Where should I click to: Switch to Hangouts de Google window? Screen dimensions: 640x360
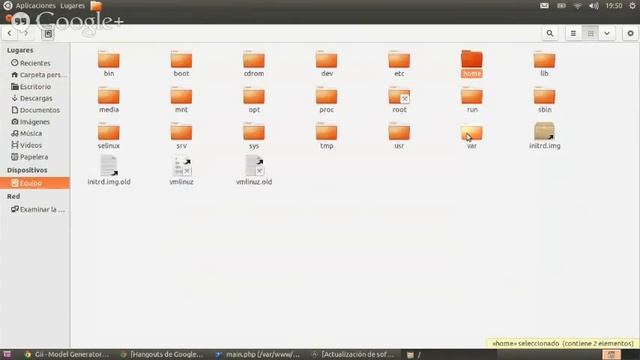tap(162, 355)
